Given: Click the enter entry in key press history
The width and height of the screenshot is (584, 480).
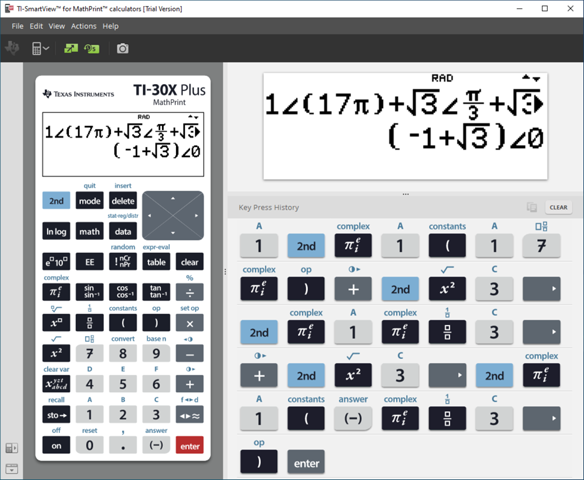Looking at the screenshot, I should 306,462.
